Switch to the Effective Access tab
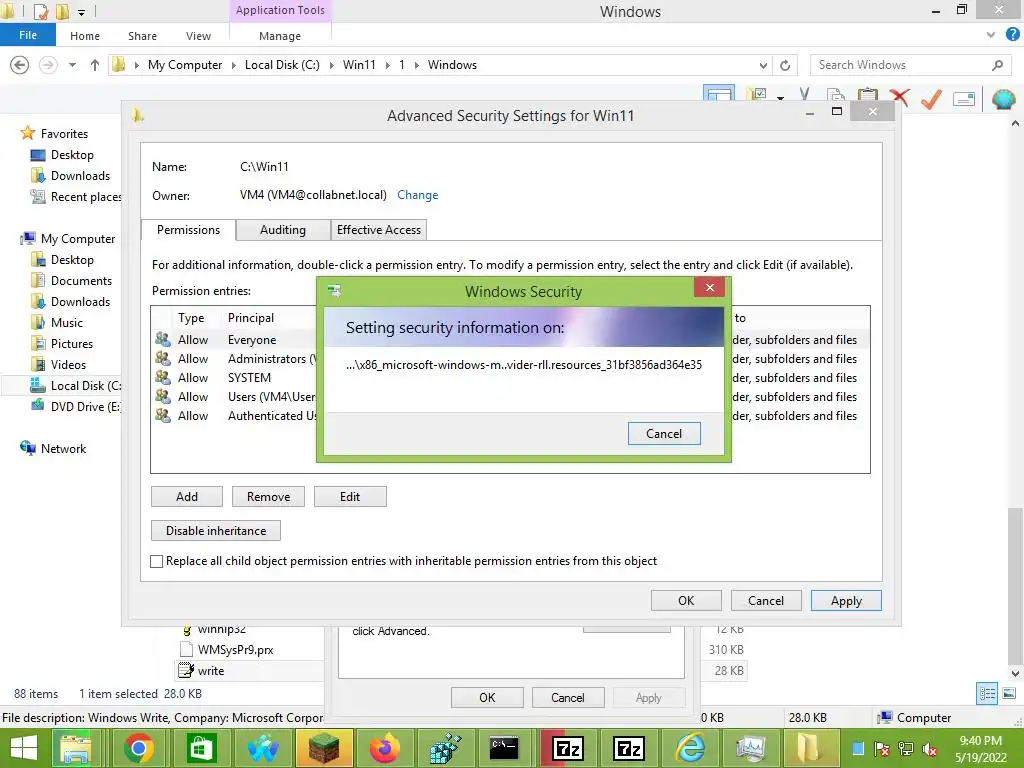1024x768 pixels. (x=379, y=230)
